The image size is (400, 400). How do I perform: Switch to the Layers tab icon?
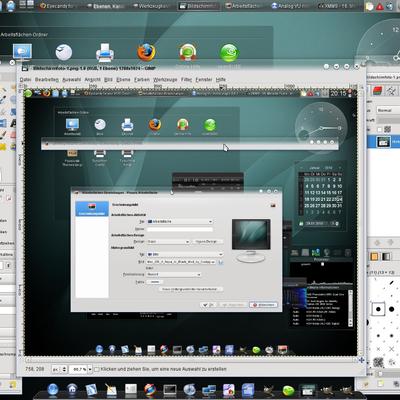377,91
